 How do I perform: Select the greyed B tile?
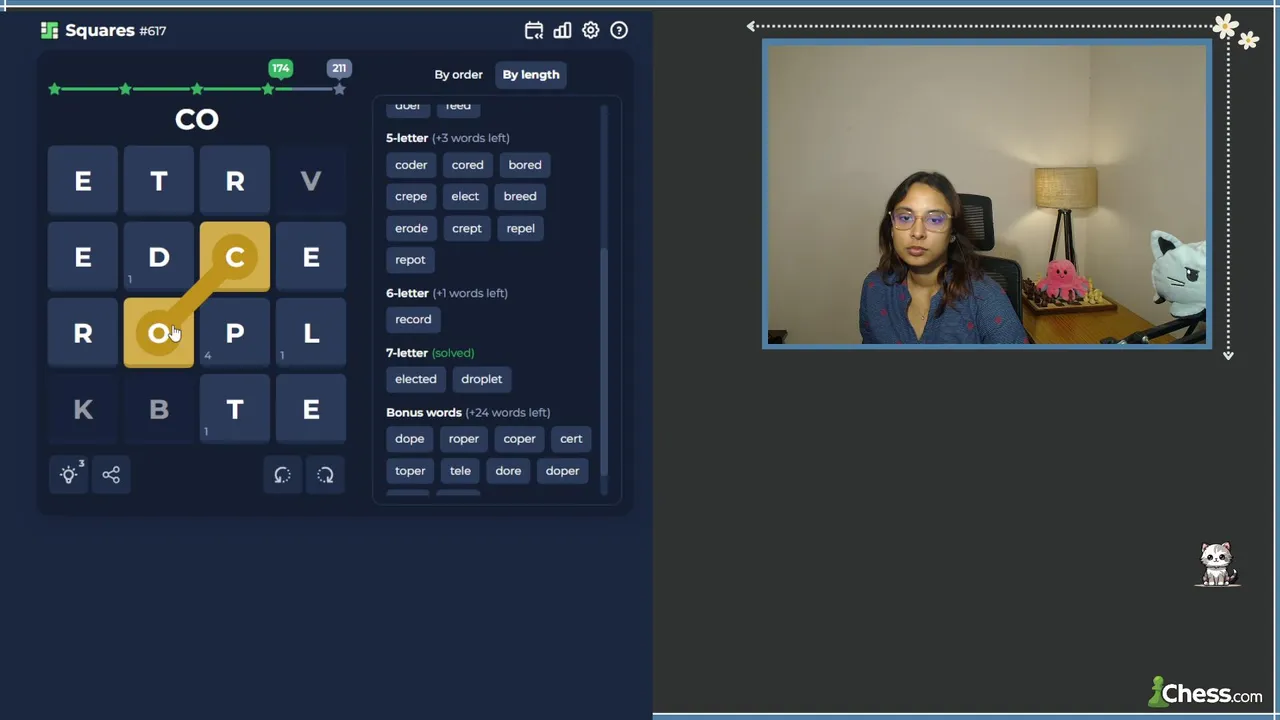tap(159, 409)
